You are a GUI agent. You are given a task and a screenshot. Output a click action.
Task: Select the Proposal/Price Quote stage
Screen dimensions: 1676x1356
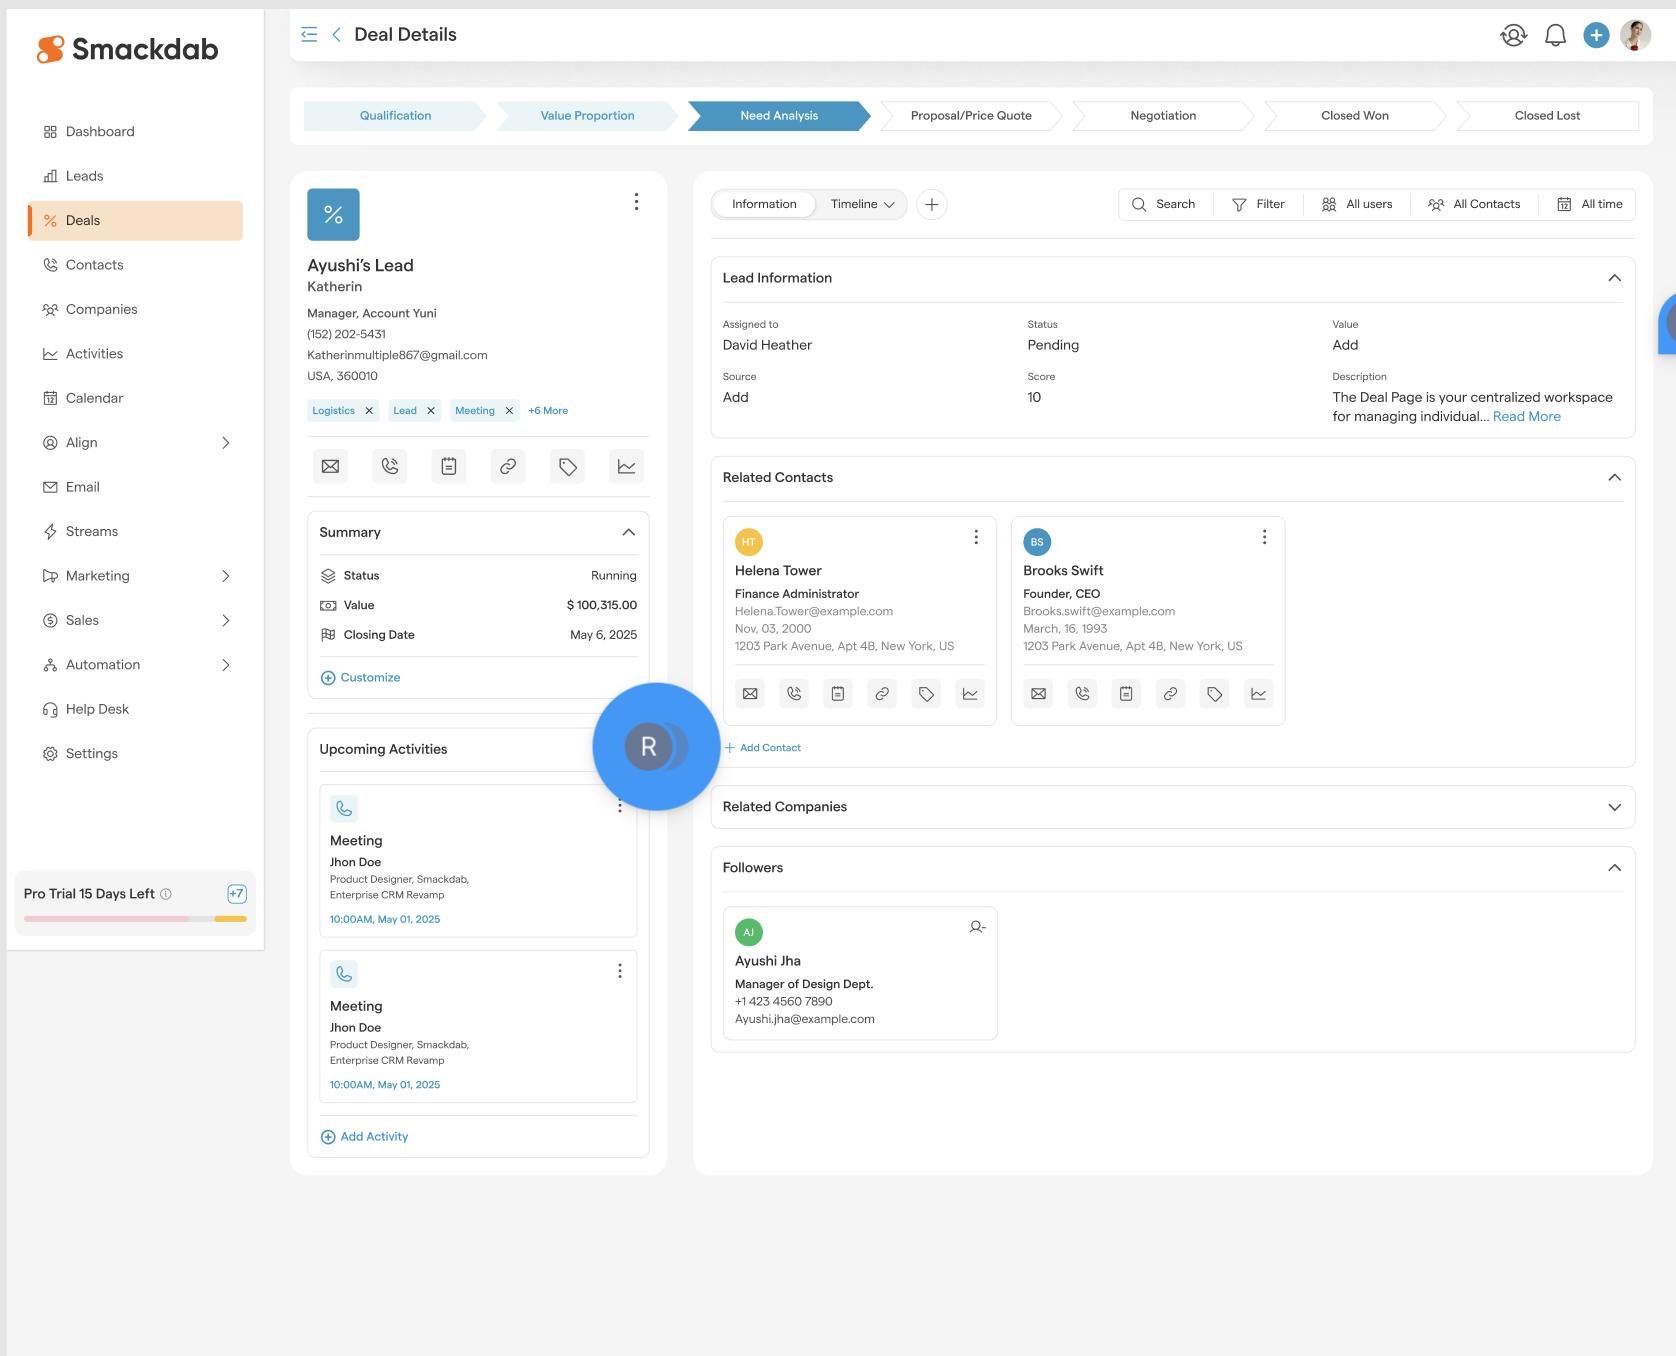click(971, 116)
